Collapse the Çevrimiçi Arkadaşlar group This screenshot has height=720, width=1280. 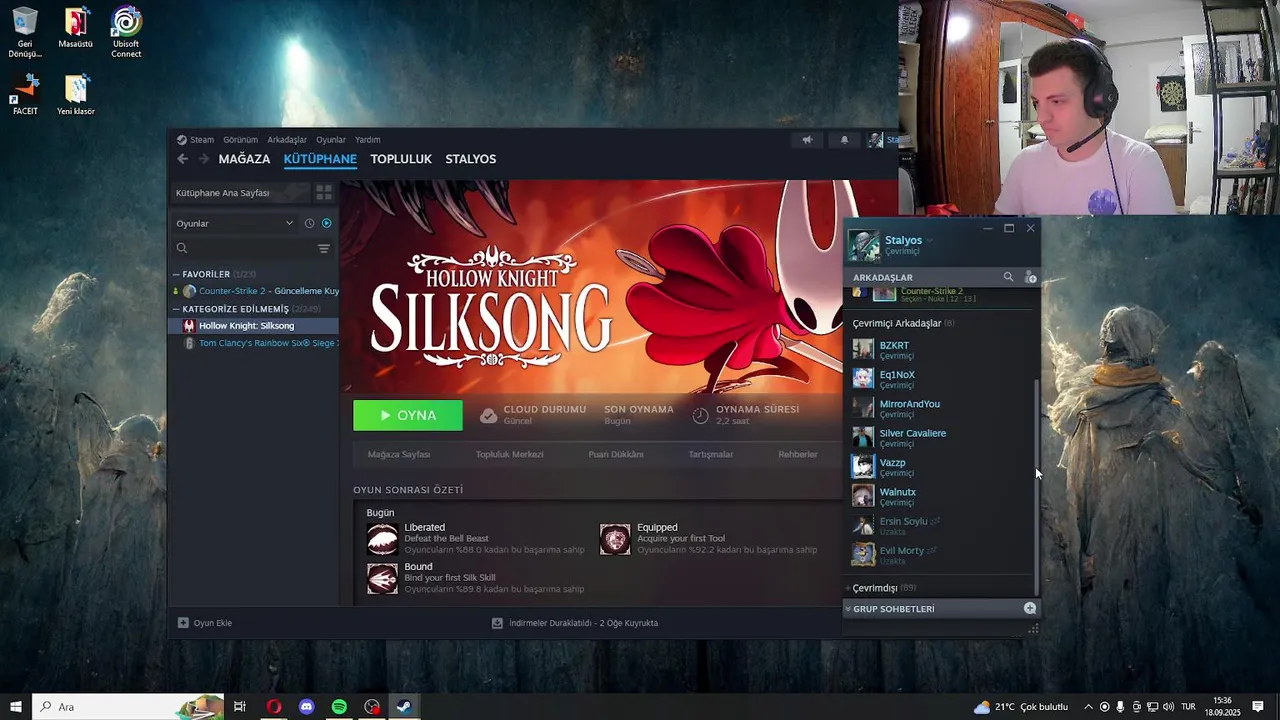click(903, 323)
